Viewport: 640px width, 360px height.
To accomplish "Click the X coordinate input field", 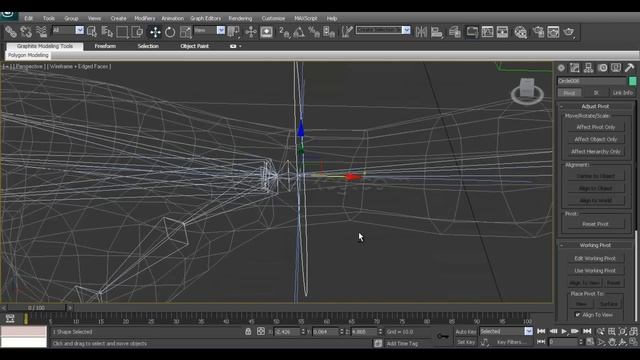I will point(287,332).
